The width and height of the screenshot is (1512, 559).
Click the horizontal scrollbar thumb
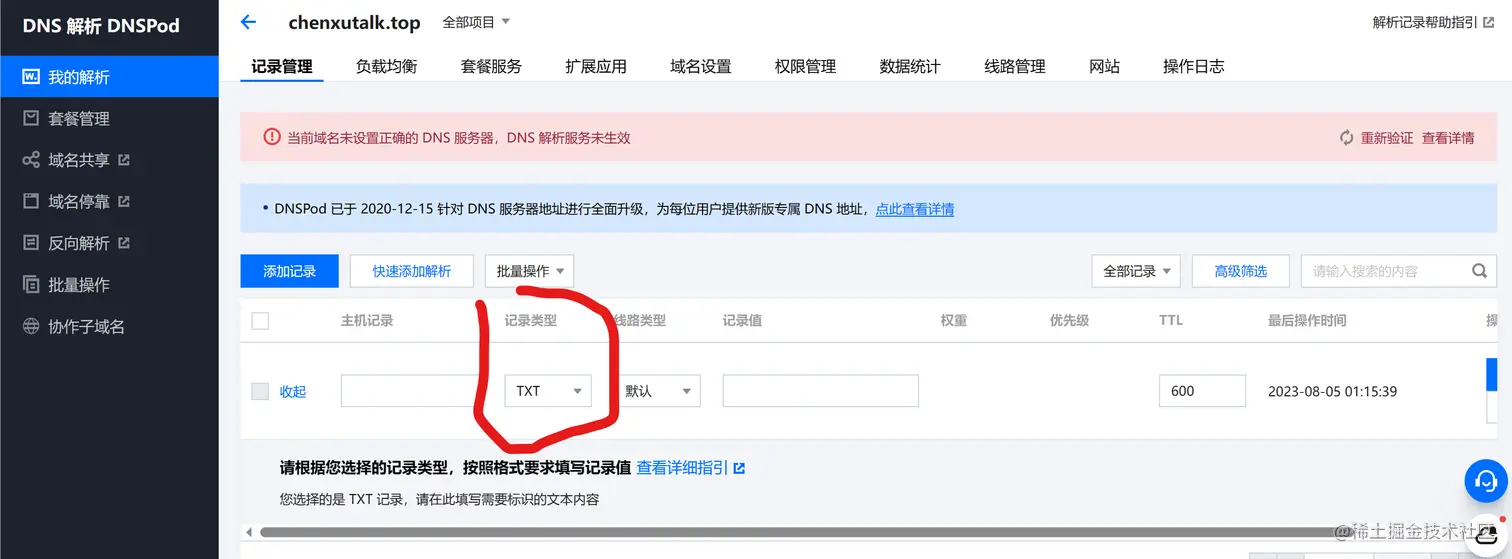pyautogui.click(x=805, y=532)
